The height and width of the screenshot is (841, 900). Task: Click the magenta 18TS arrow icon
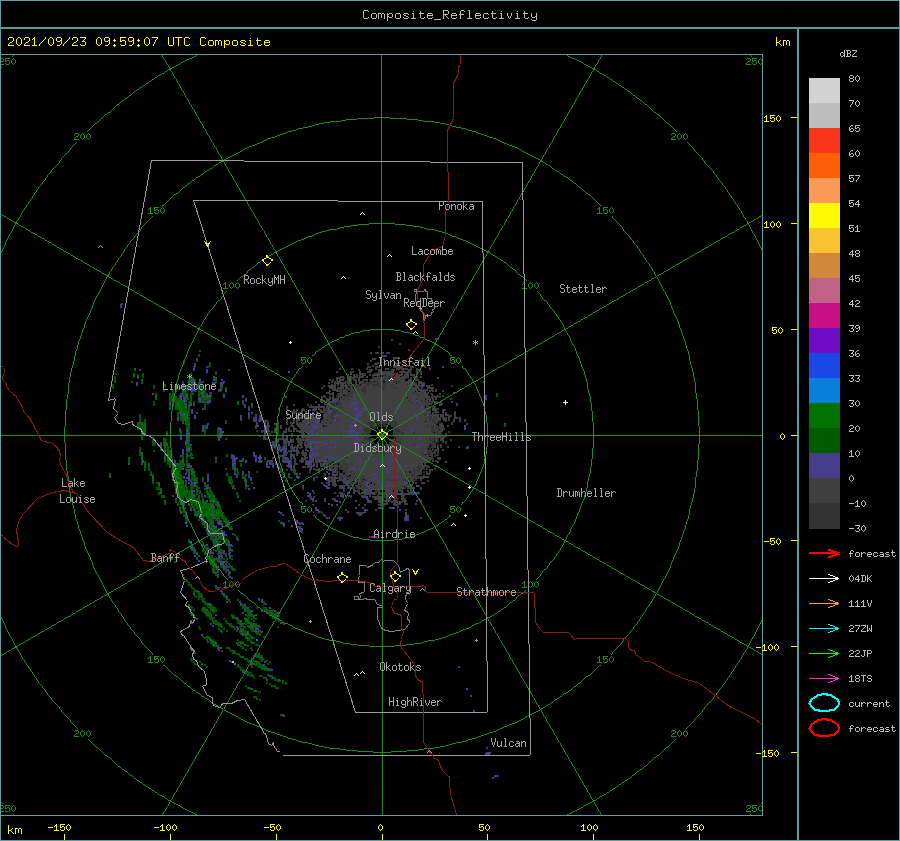click(x=824, y=679)
